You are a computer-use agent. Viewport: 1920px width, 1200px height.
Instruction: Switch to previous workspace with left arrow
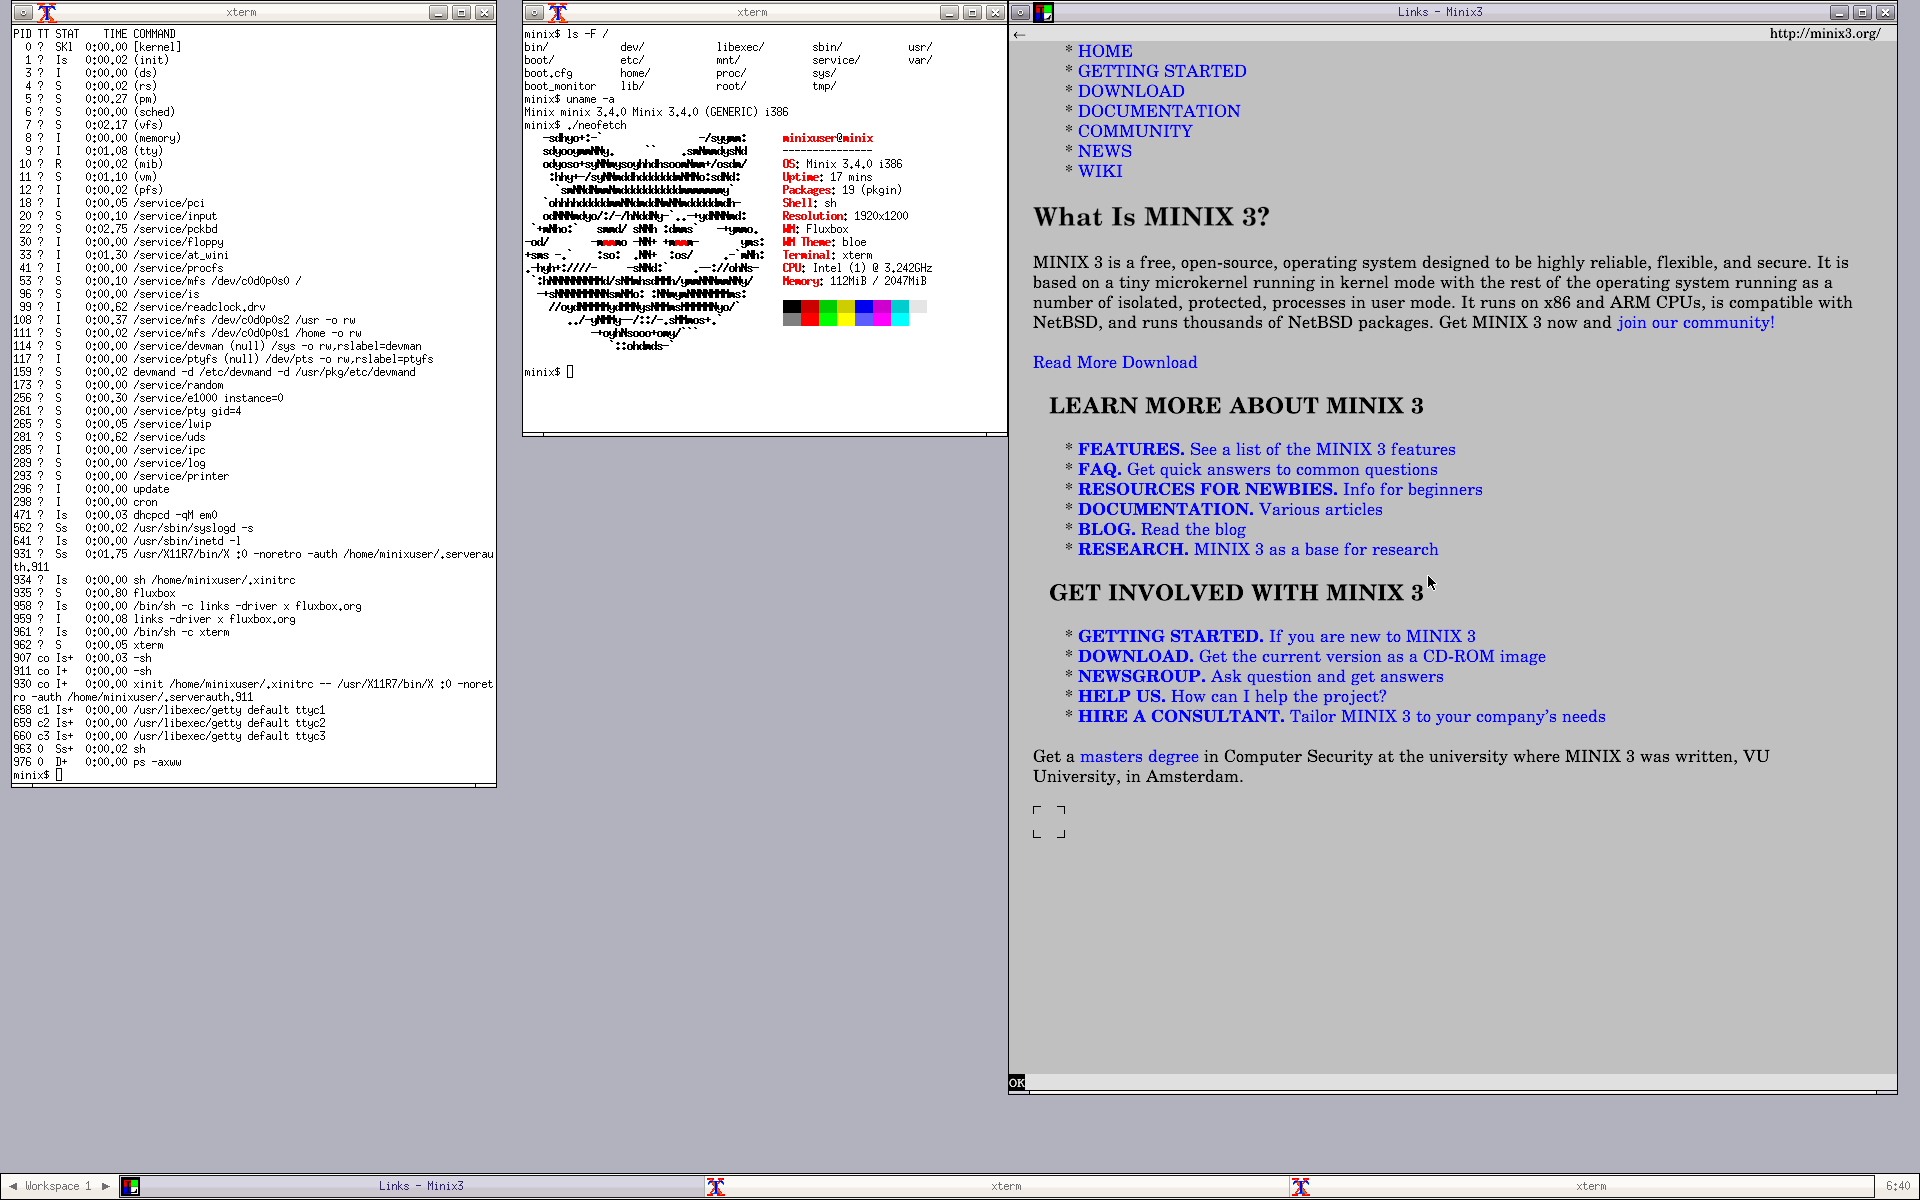tap(13, 1186)
